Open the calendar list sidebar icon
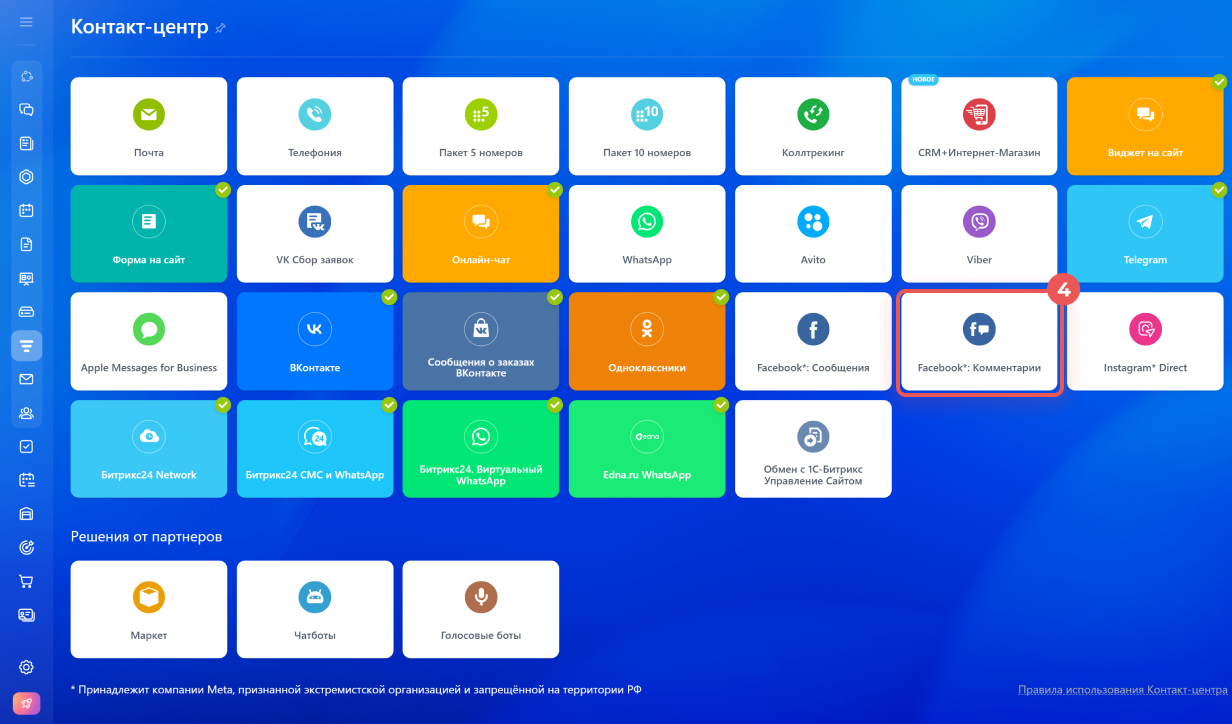Viewport: 1232px width, 724px height. (27, 480)
